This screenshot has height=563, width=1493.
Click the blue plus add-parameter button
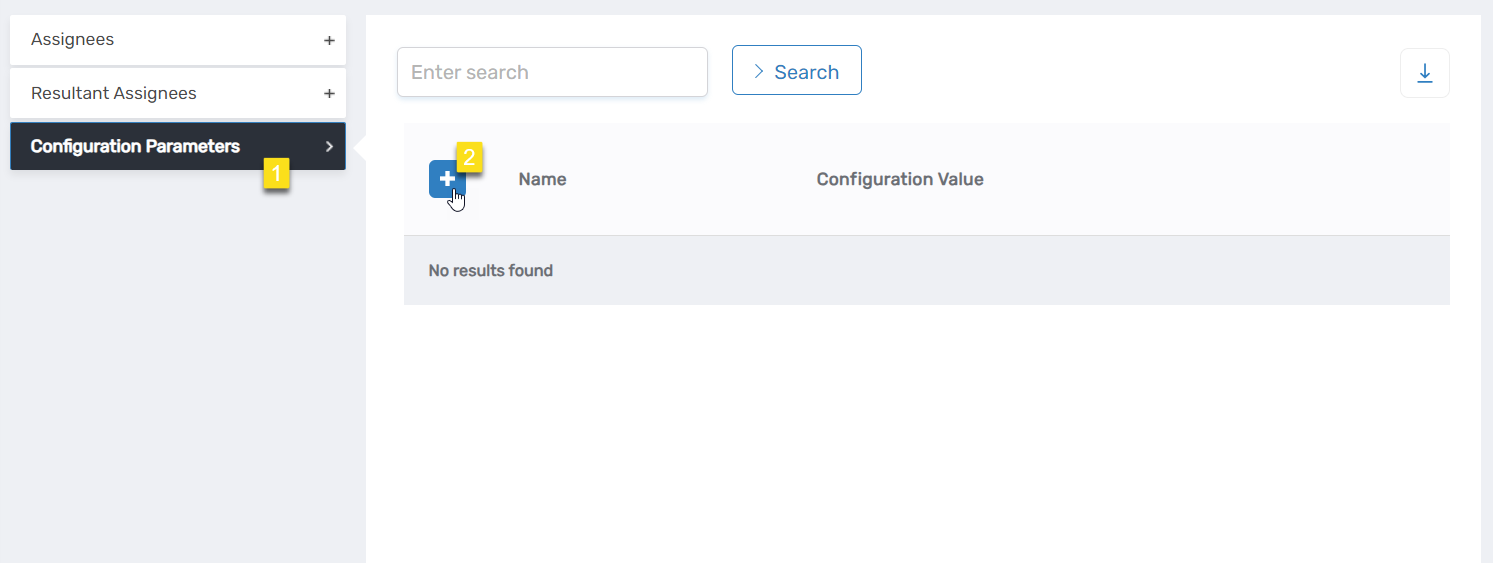pos(445,179)
